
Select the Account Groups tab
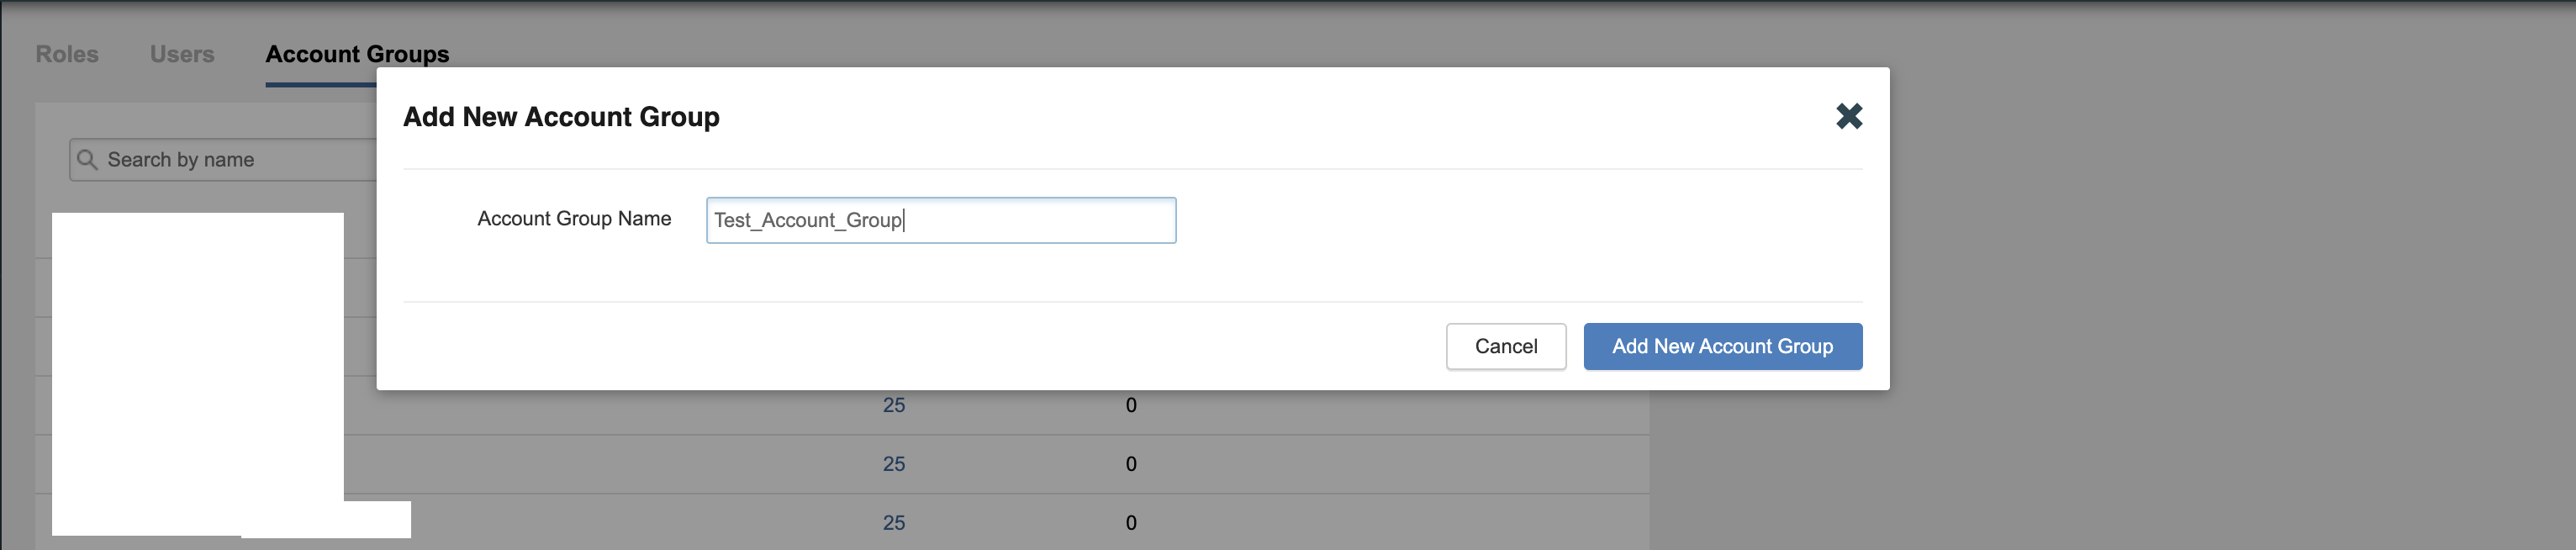tap(357, 54)
